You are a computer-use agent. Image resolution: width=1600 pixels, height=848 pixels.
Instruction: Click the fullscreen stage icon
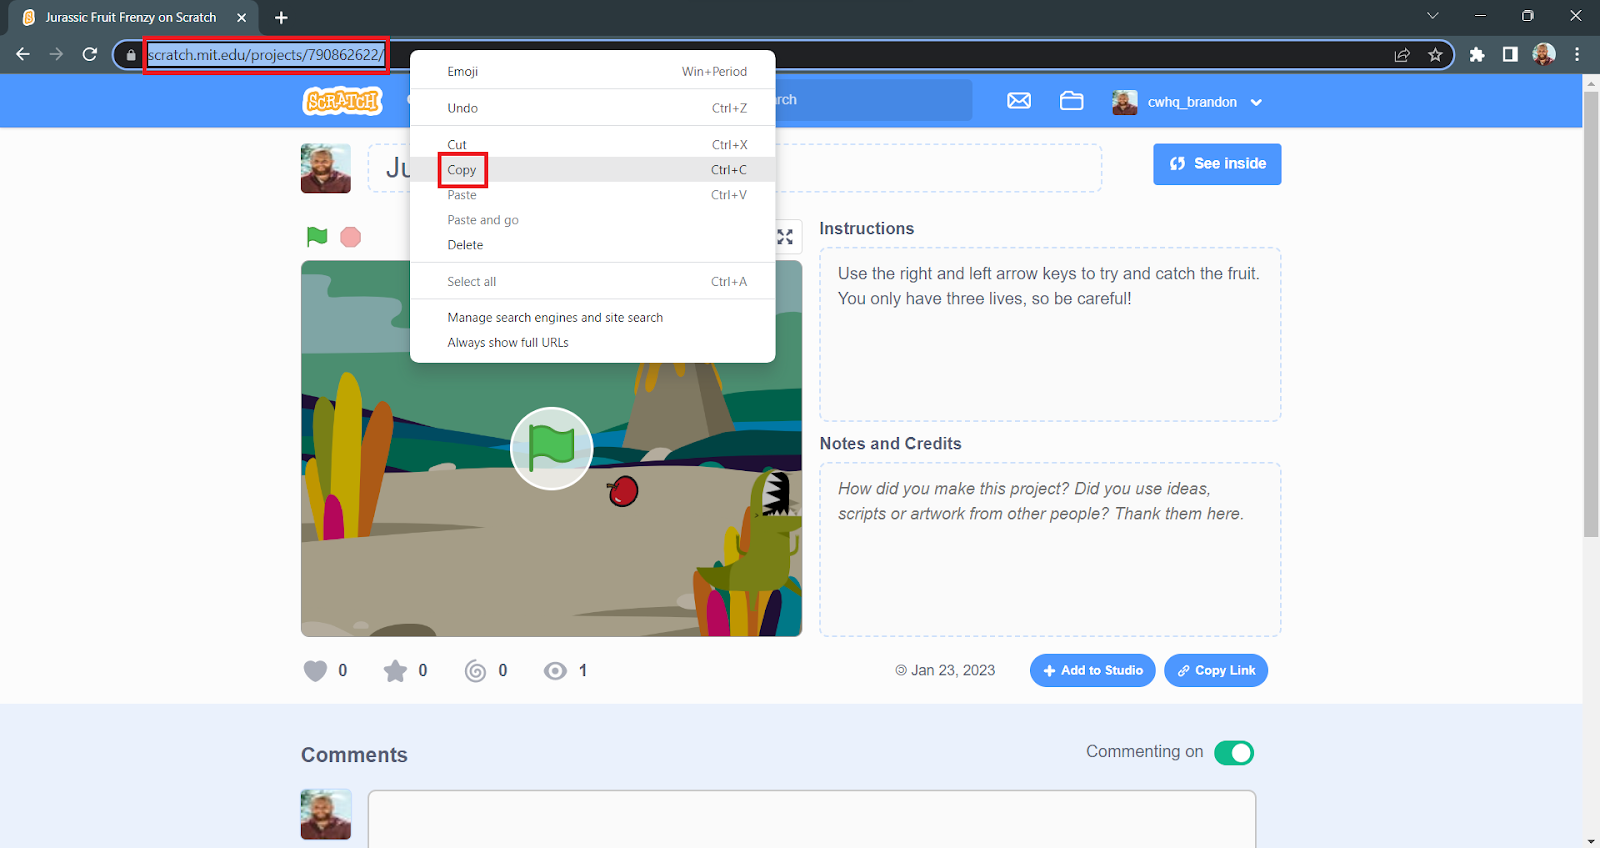point(786,237)
